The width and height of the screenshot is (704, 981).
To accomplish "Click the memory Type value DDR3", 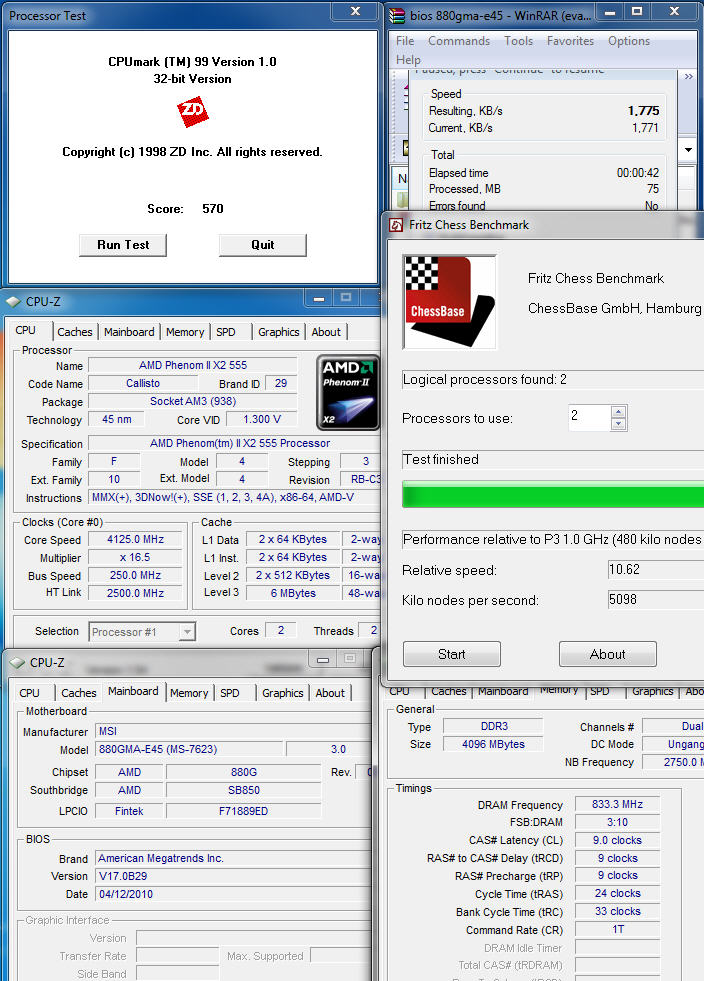I will (493, 726).
